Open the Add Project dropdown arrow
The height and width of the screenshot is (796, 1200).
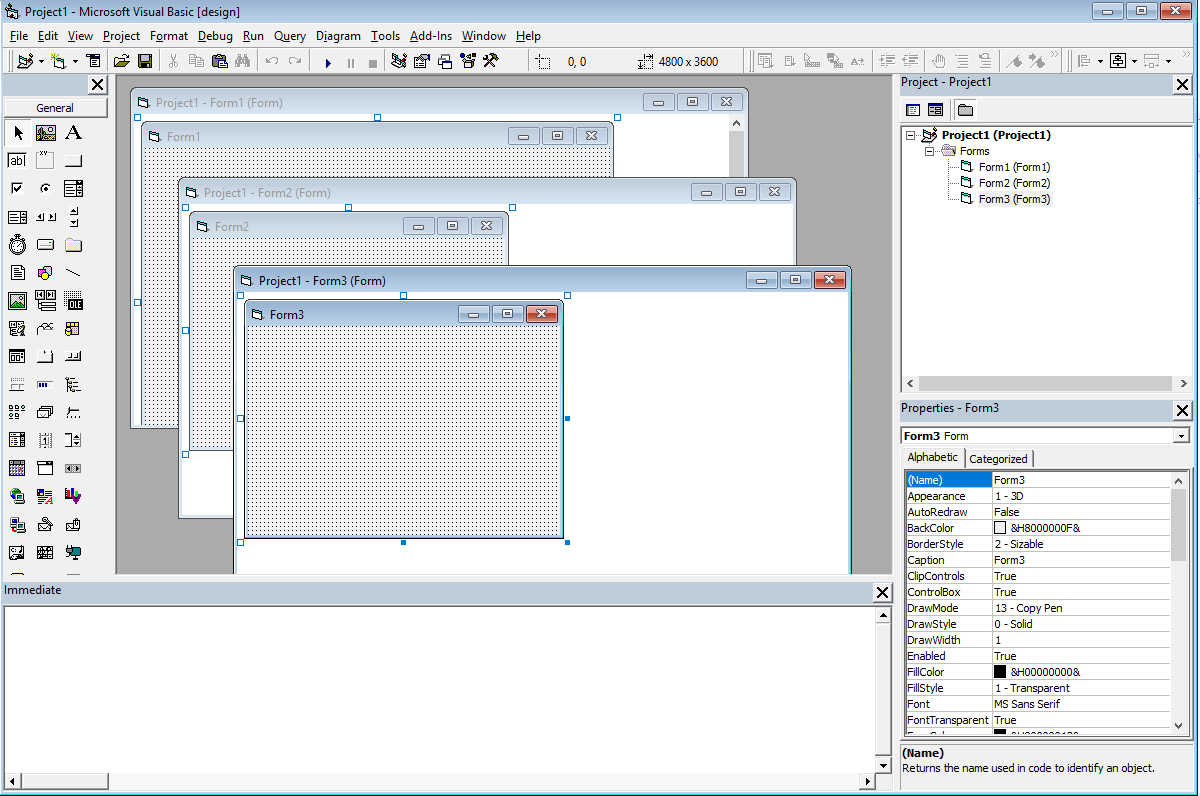pos(40,62)
